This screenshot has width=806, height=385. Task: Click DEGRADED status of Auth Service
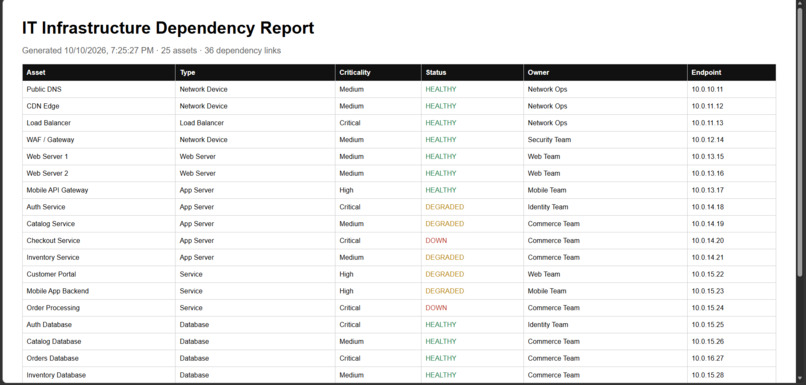coord(445,207)
